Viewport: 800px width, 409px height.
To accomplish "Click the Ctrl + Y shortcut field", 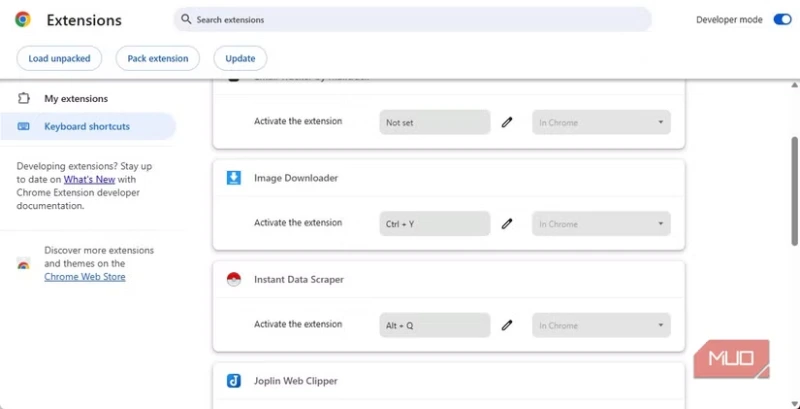I will (x=434, y=224).
